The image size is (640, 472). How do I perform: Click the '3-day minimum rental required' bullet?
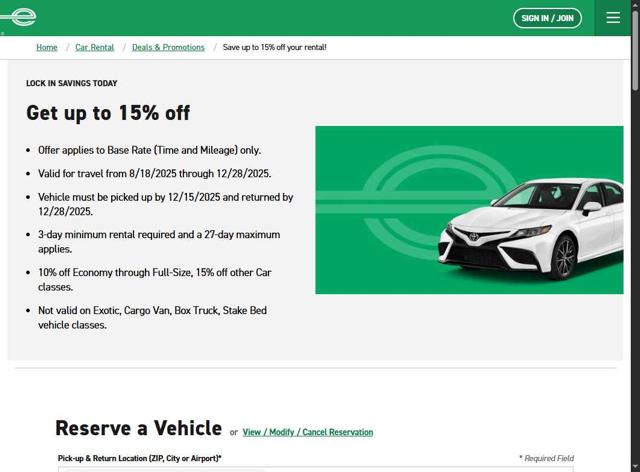[159, 242]
